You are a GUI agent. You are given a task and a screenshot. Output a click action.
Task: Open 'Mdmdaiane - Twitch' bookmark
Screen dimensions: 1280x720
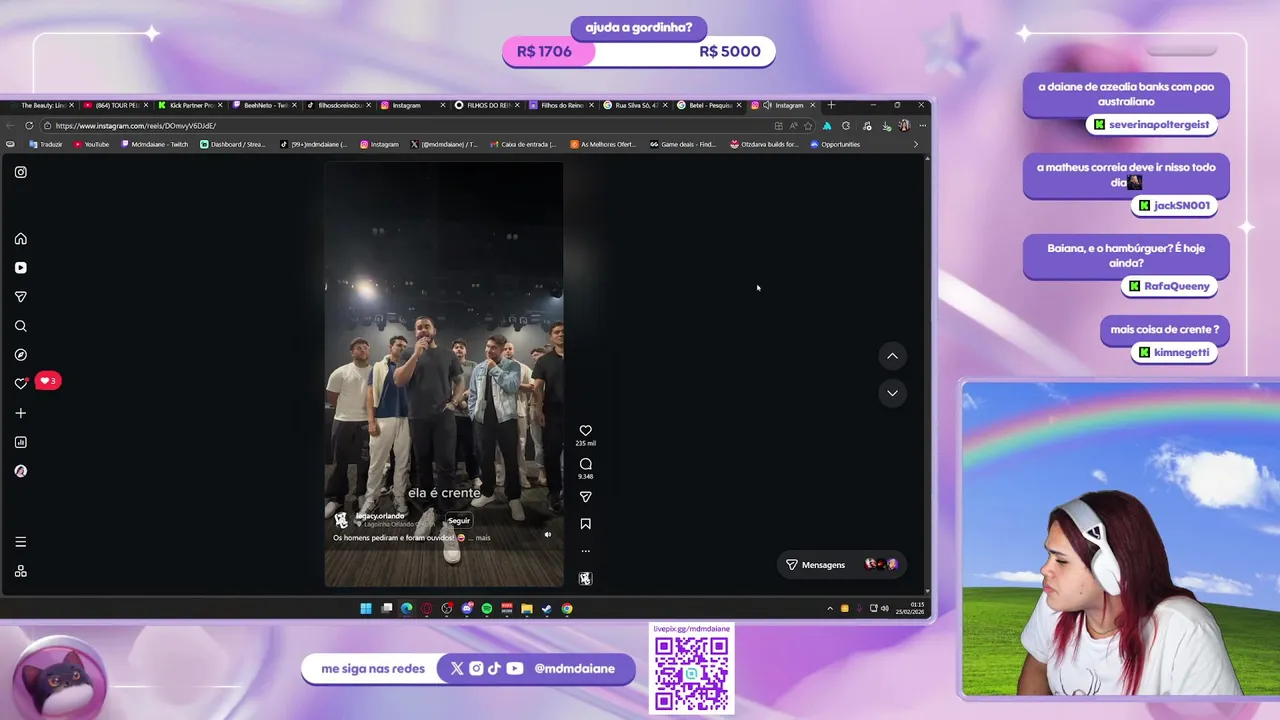coord(154,144)
